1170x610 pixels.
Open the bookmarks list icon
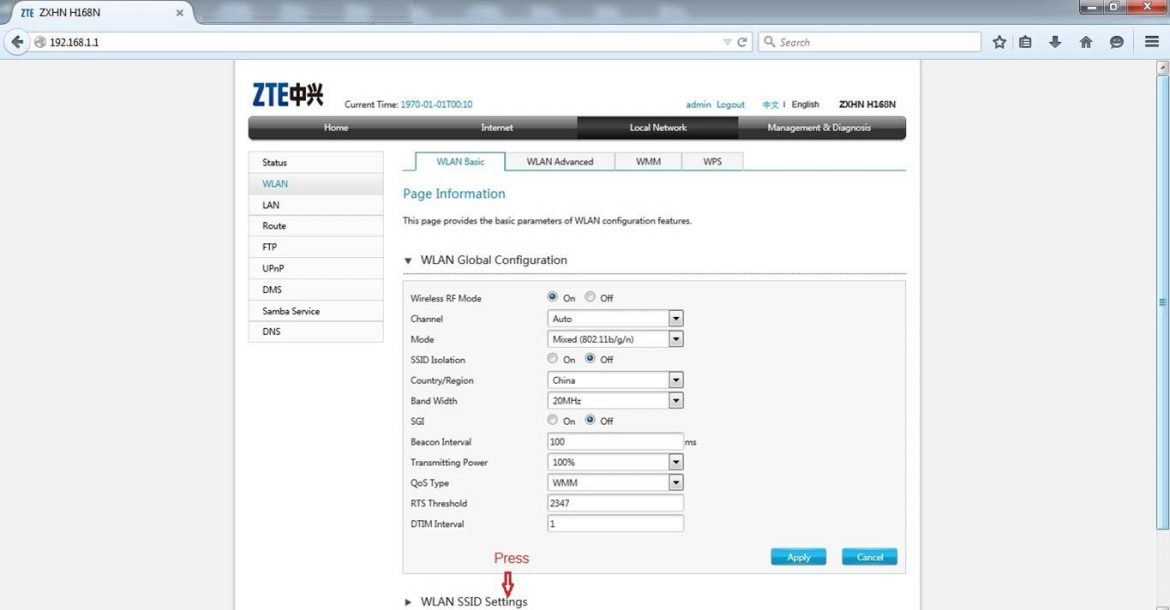click(1025, 42)
